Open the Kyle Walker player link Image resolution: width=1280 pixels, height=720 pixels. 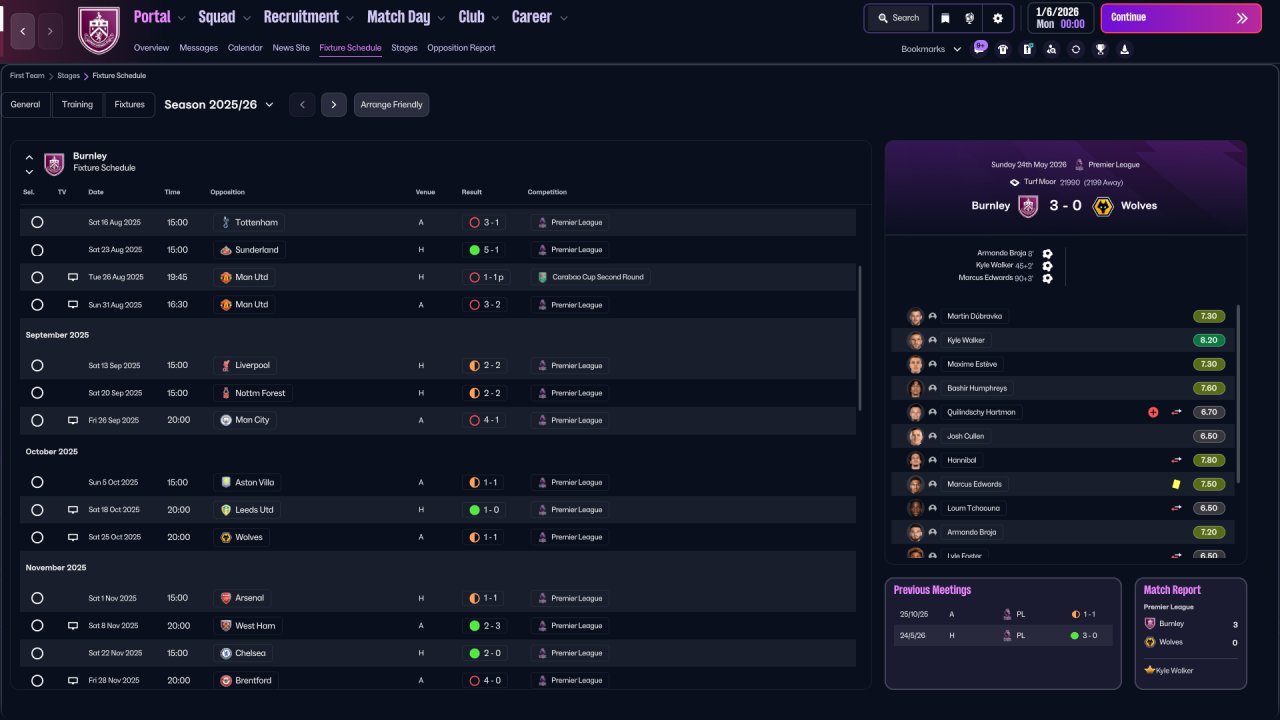pyautogui.click(x=966, y=340)
